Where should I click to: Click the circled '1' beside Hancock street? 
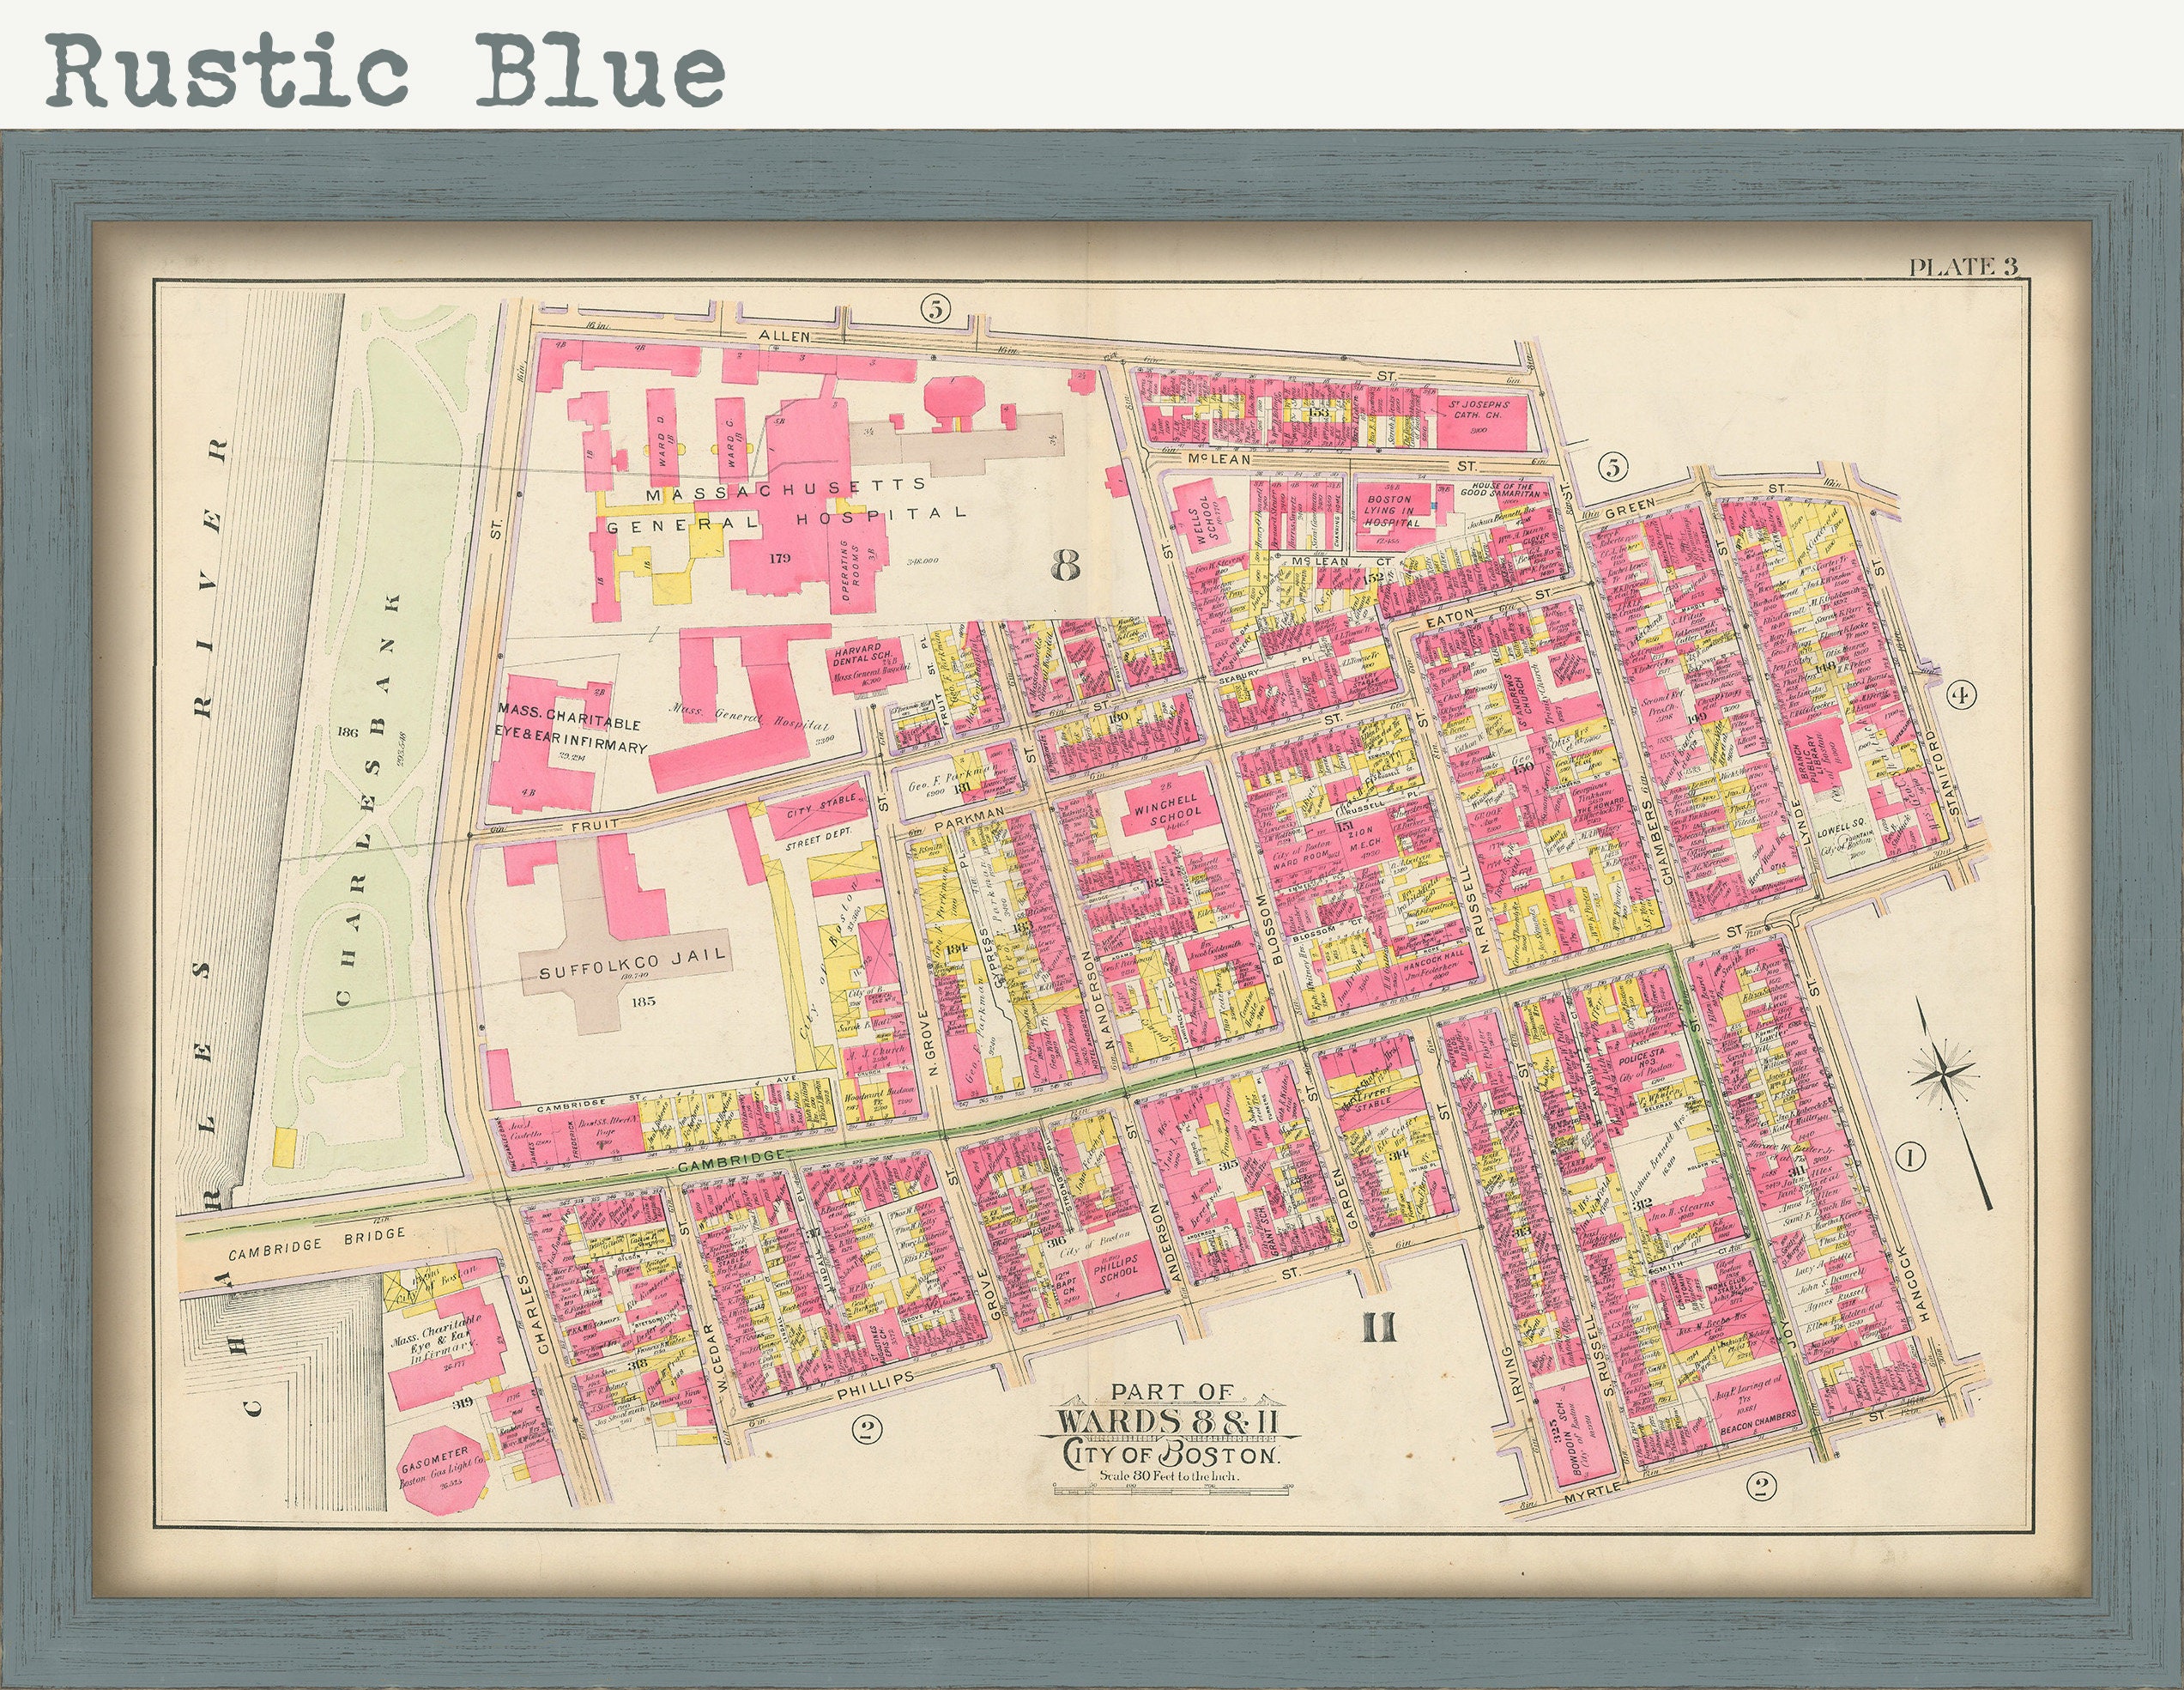(x=1909, y=1158)
